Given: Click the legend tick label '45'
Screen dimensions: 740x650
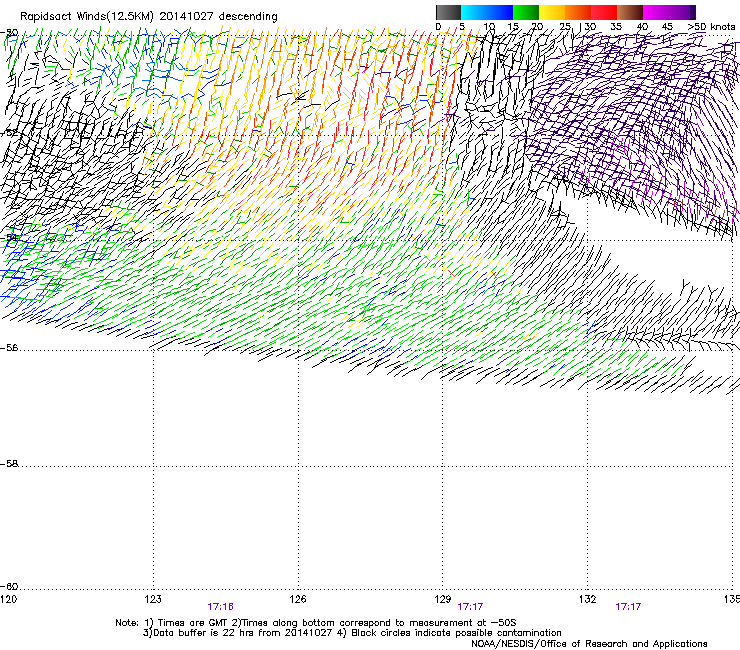Looking at the screenshot, I should coord(667,27).
